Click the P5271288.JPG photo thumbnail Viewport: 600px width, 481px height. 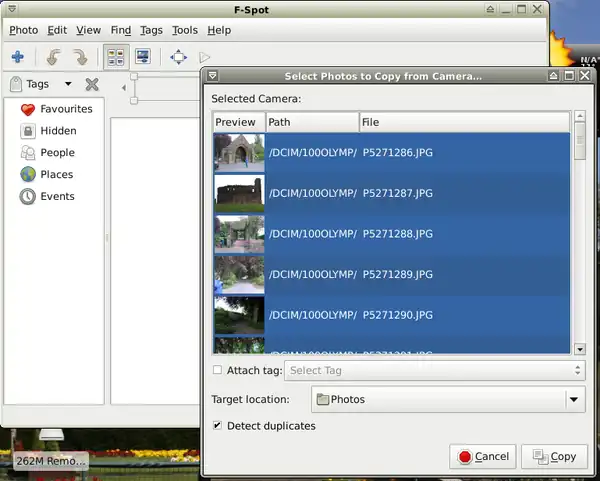(x=239, y=234)
